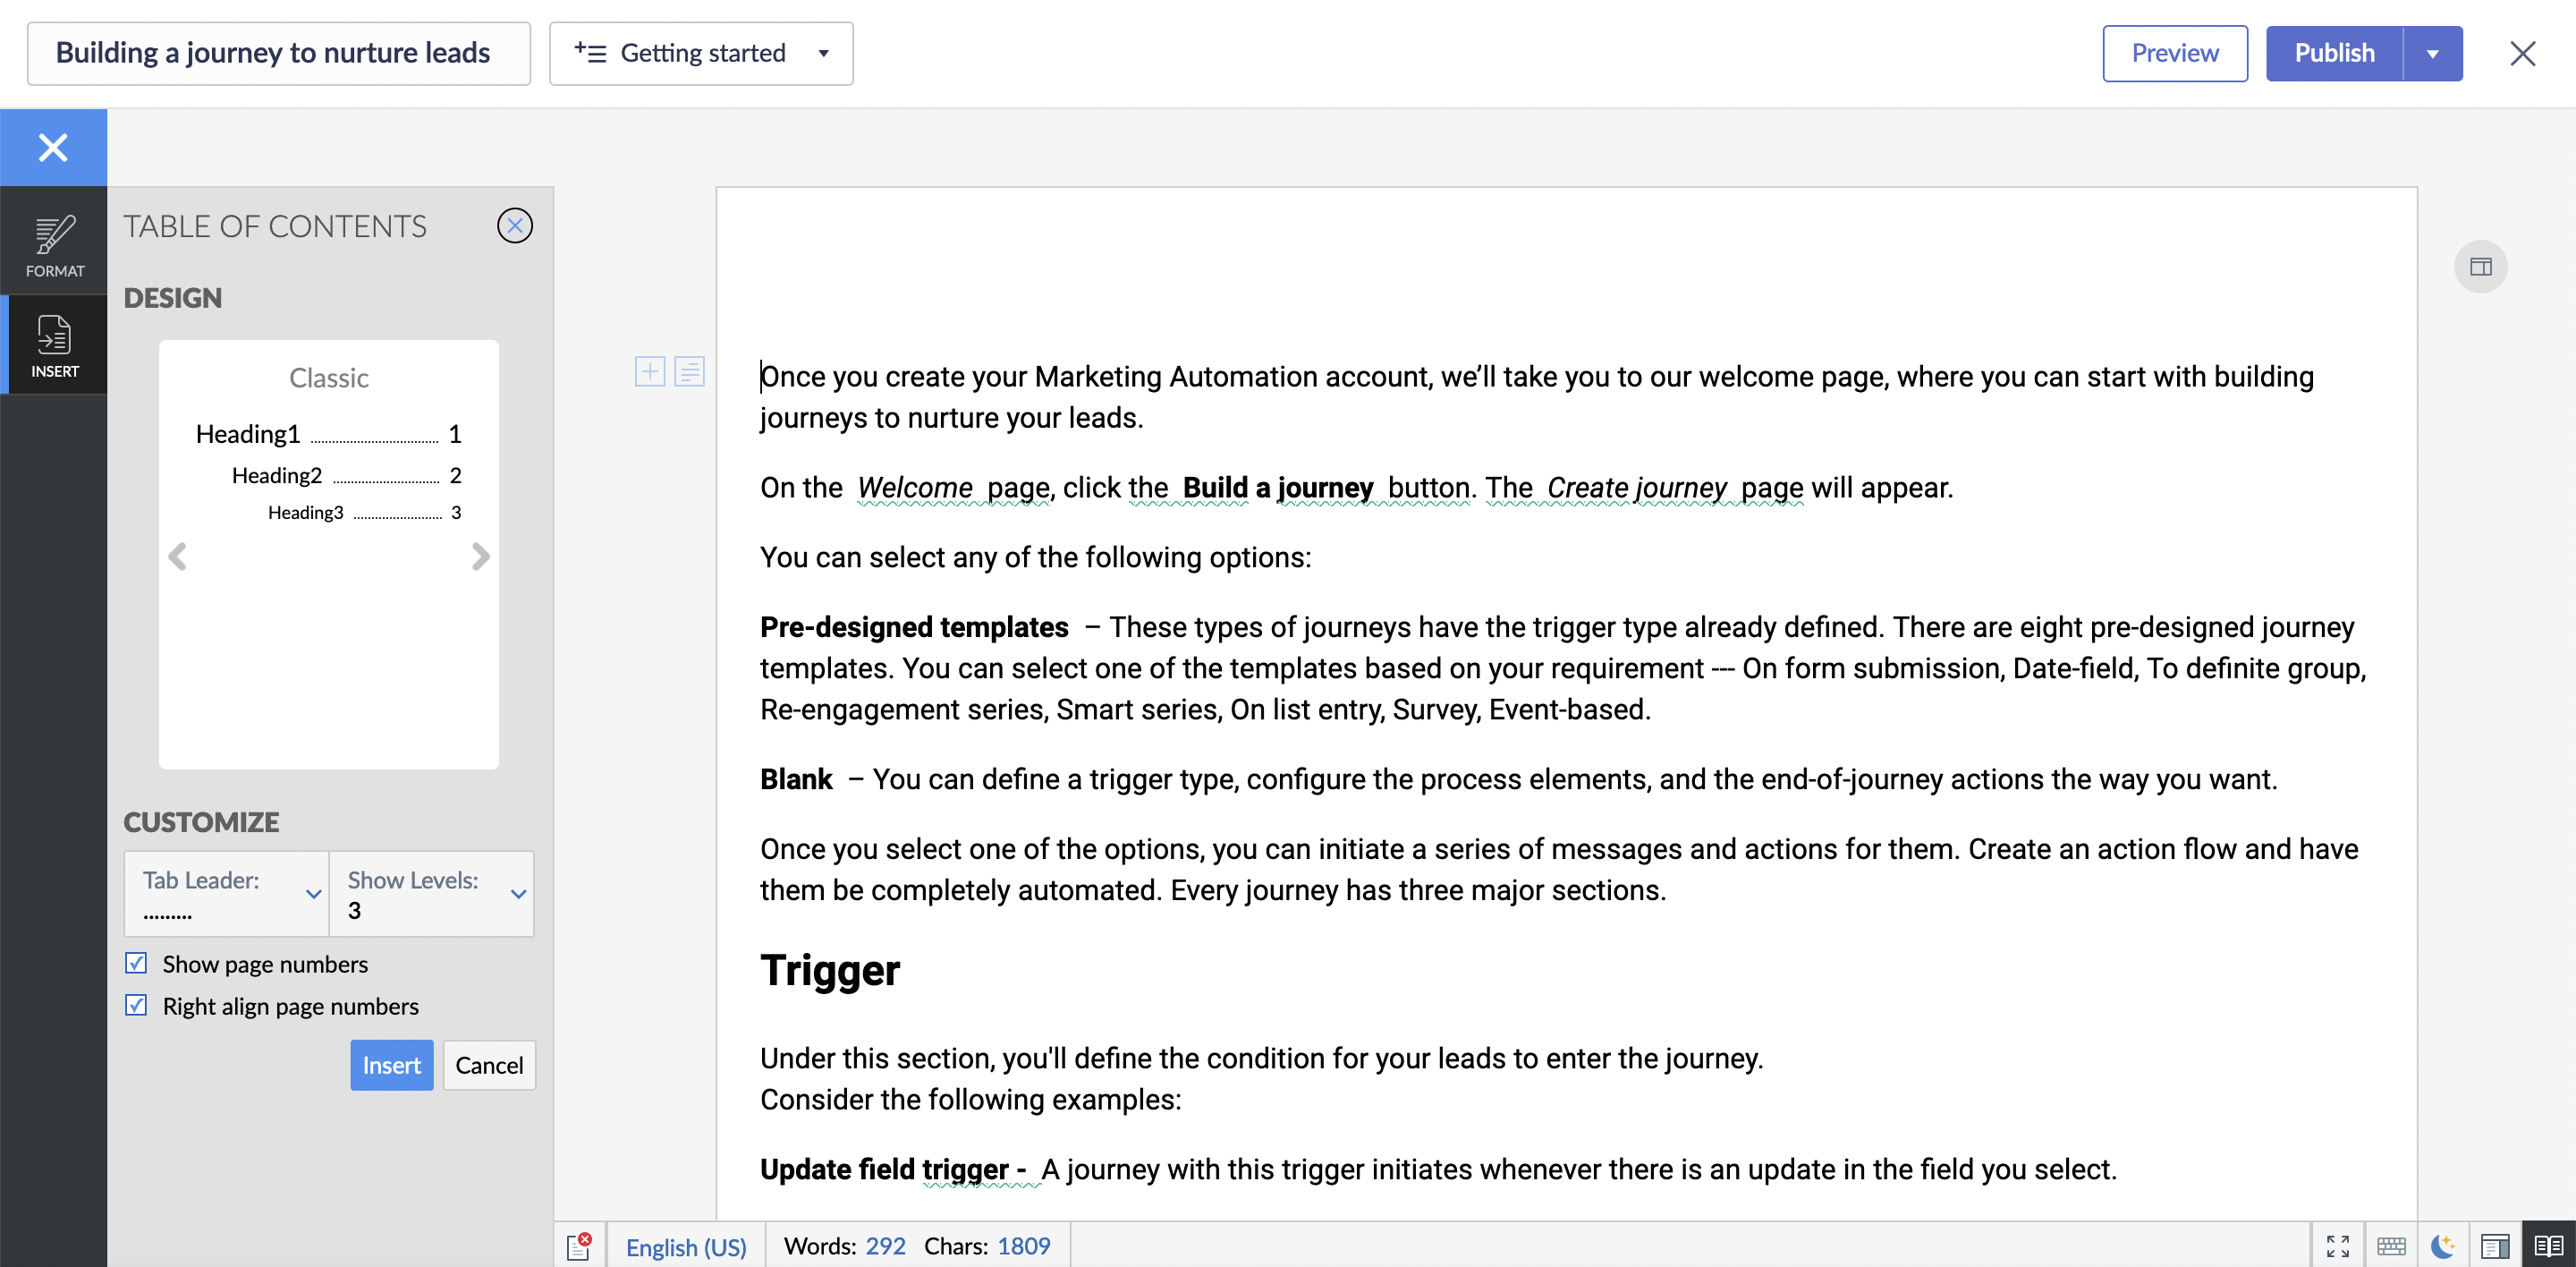Screen dimensions: 2576x1267
Task: Go to next table of contents design
Action: tap(481, 556)
